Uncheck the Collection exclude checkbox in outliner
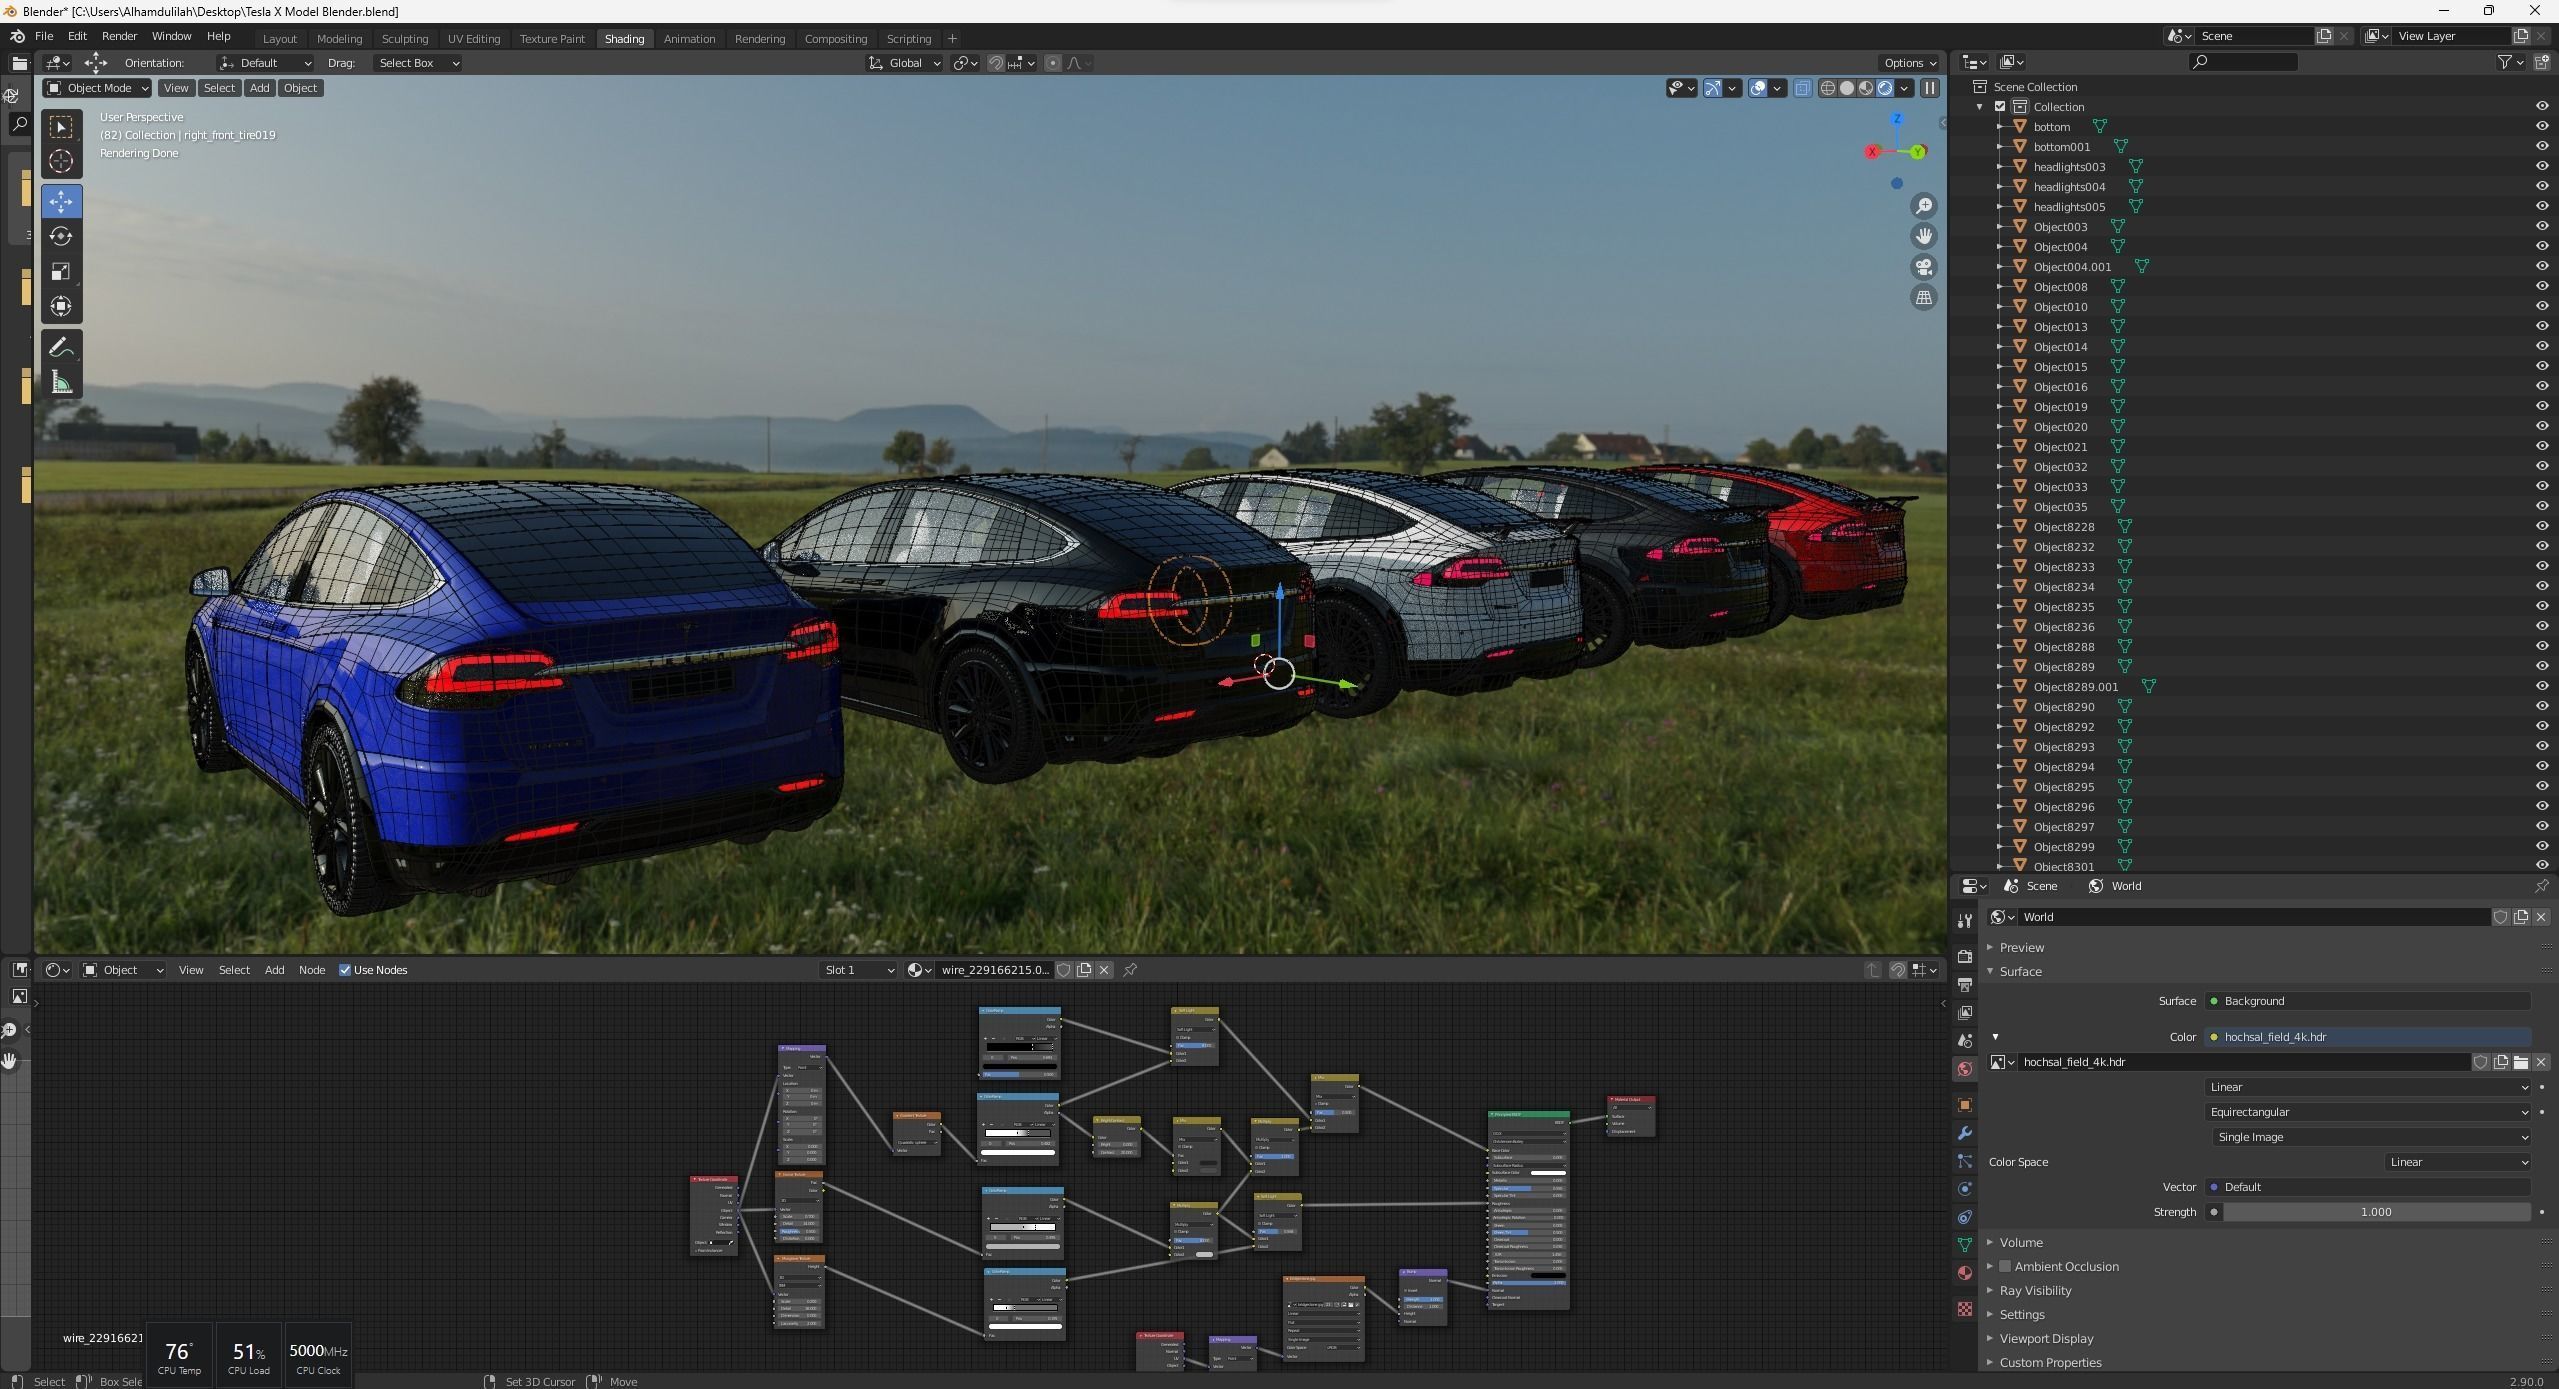 click(2000, 107)
